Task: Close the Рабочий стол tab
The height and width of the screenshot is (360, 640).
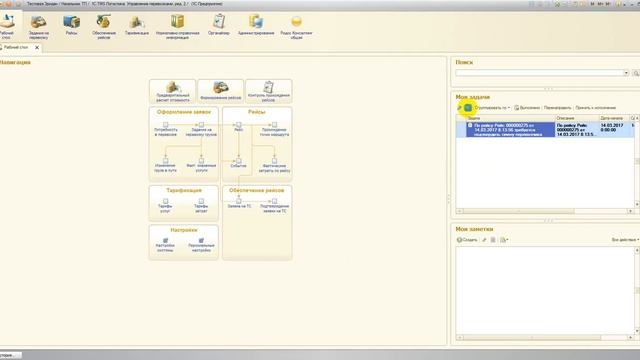Action: (37, 47)
